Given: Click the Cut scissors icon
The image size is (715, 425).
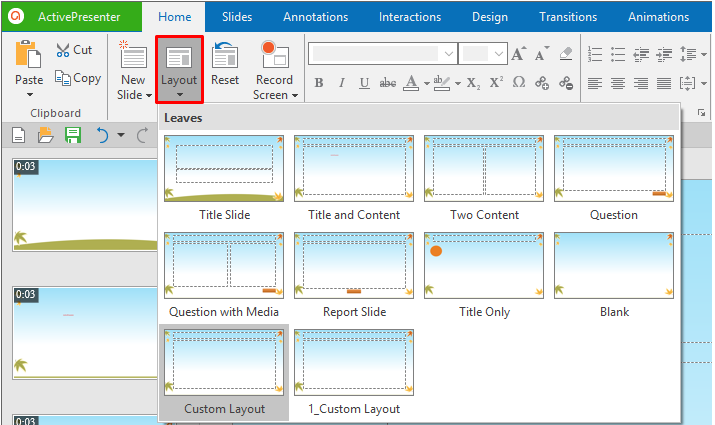Looking at the screenshot, I should [63, 50].
